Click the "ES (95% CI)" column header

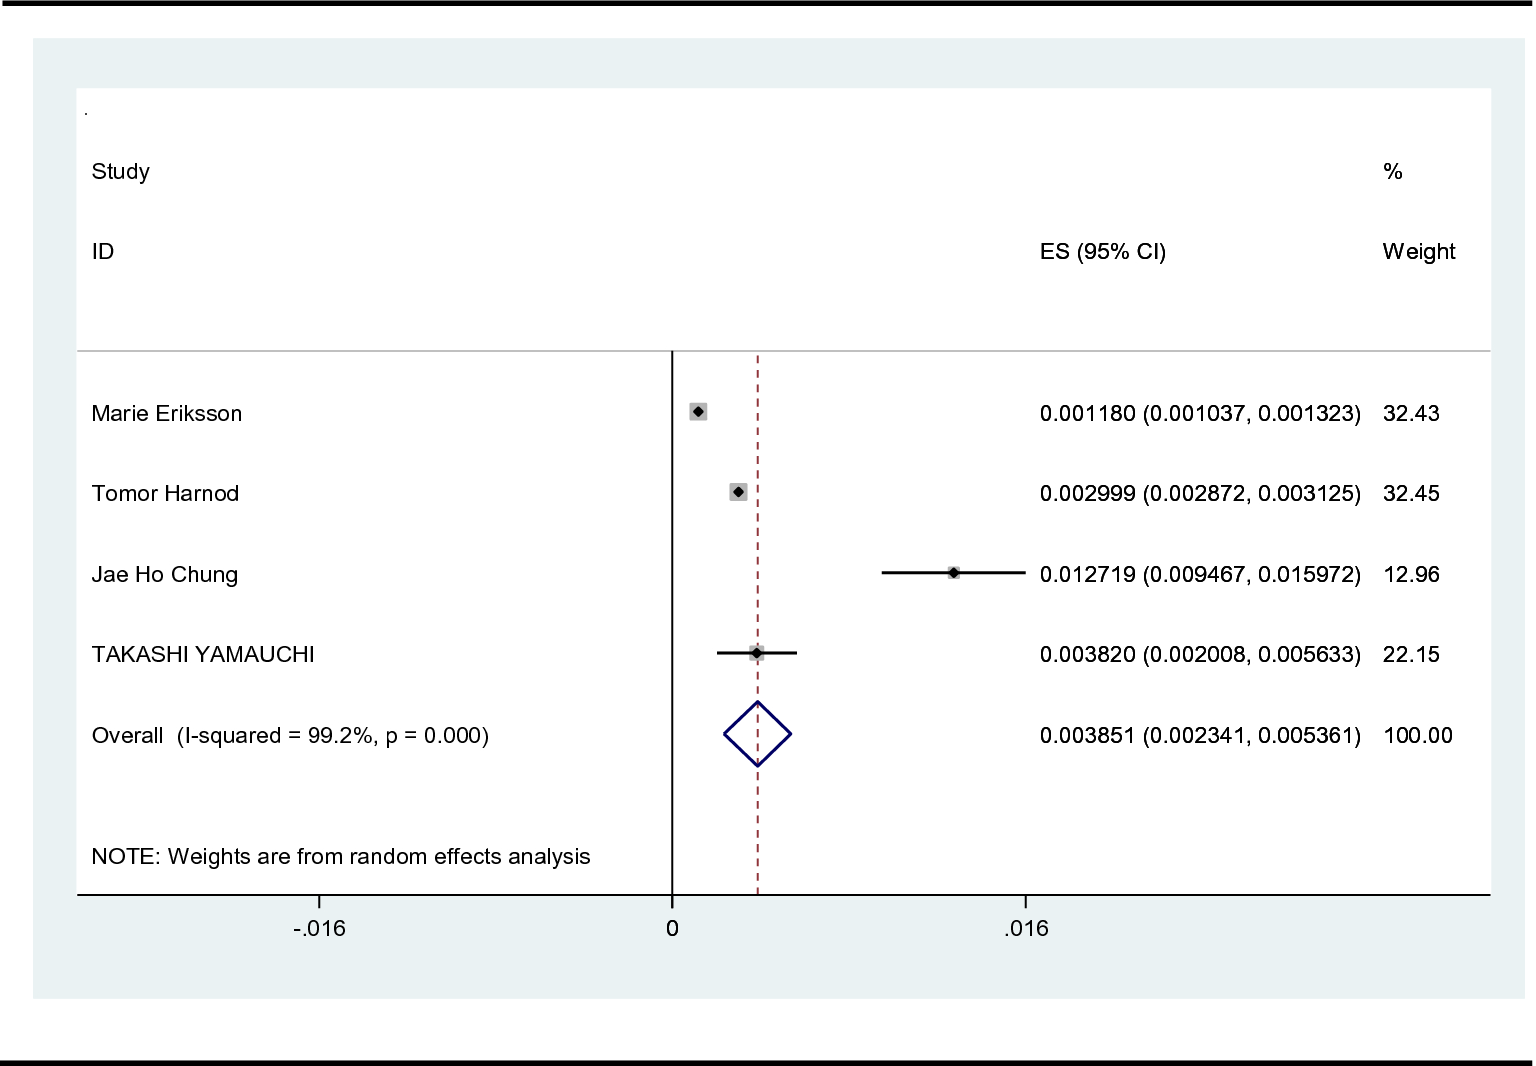point(1103,252)
